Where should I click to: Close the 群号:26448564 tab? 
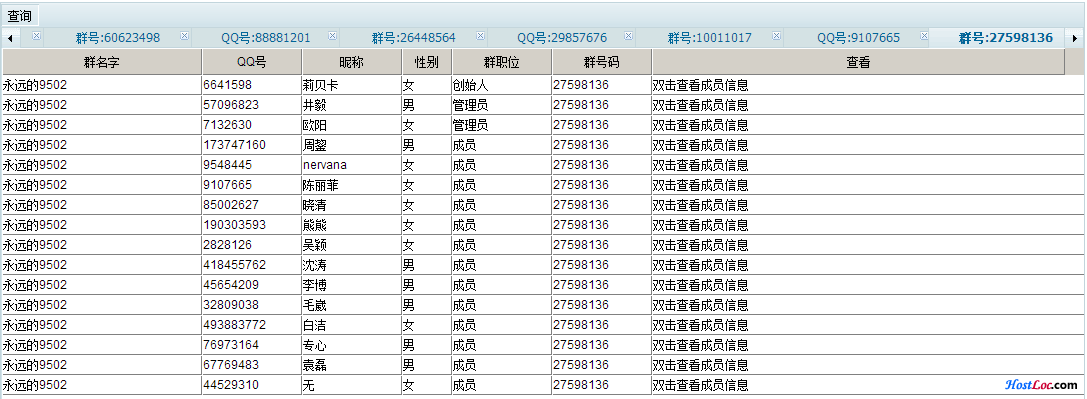(x=480, y=35)
